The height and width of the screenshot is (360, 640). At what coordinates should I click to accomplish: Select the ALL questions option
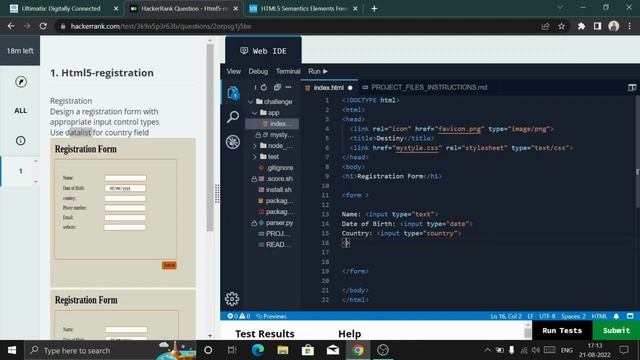(20, 111)
